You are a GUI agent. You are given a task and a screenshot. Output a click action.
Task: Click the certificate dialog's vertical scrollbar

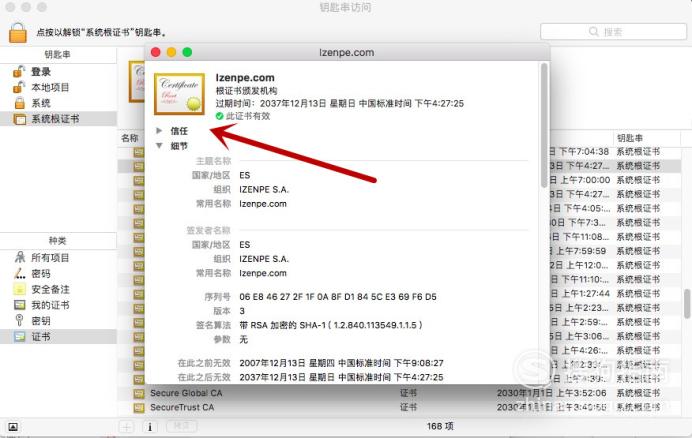click(544, 125)
